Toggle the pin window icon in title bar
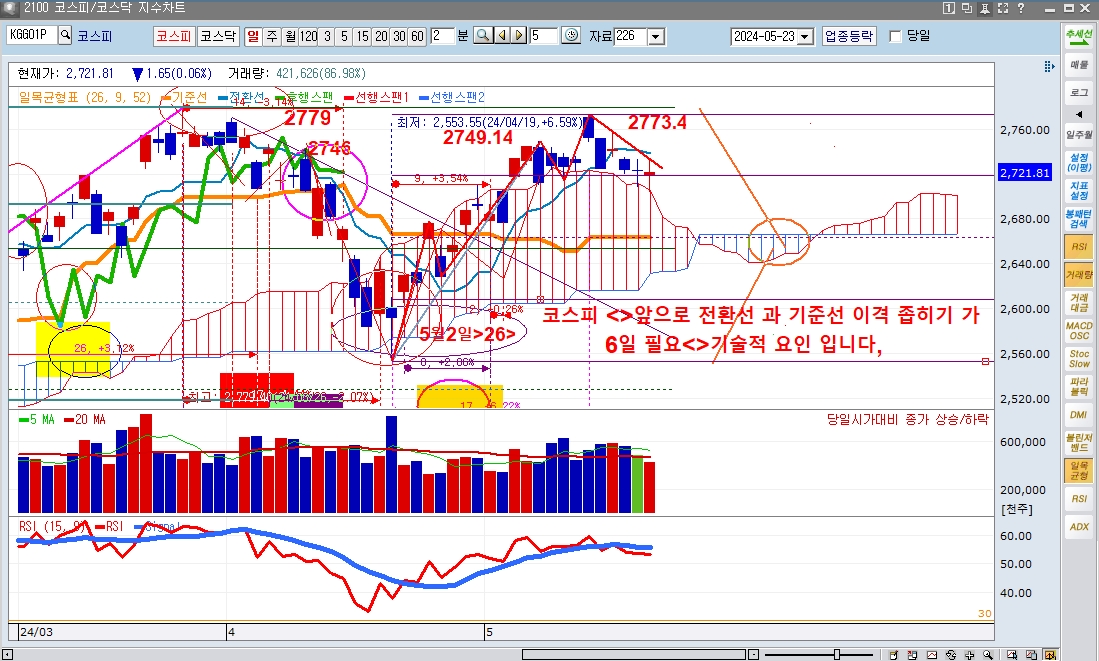The image size is (1099, 661). click(985, 8)
